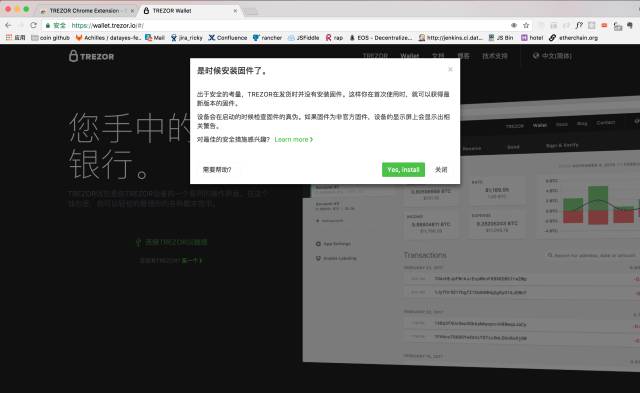This screenshot has width=640, height=393.
Task: Click the yellow macOS minimize button
Action: click(17, 9)
